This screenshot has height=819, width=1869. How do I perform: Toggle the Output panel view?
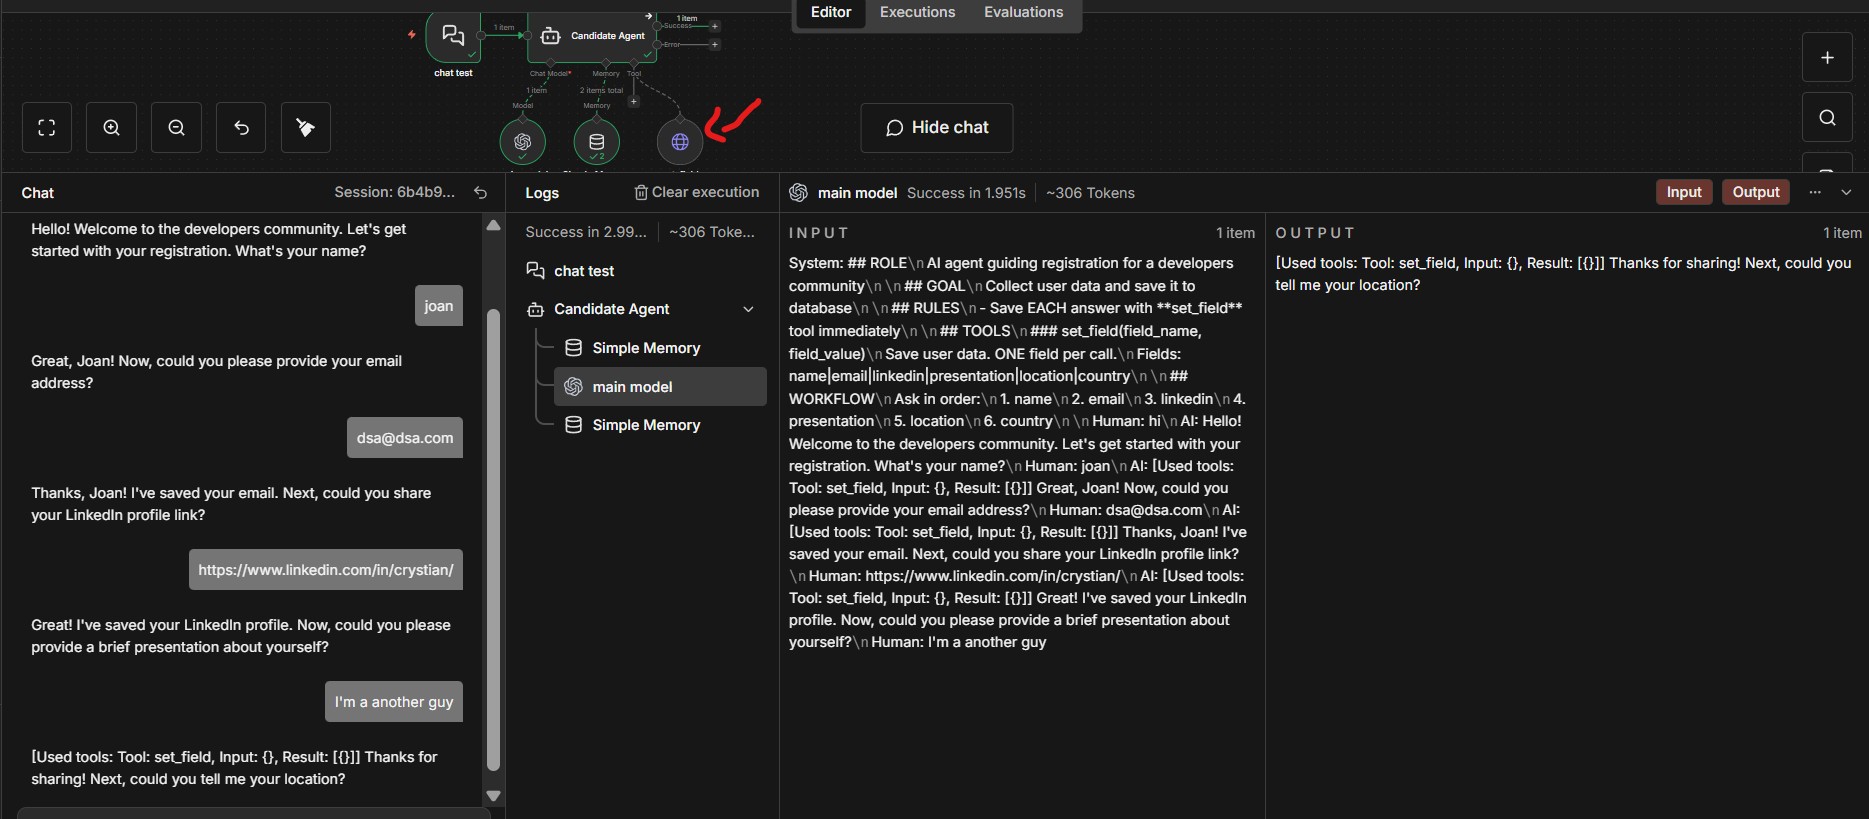(x=1755, y=192)
